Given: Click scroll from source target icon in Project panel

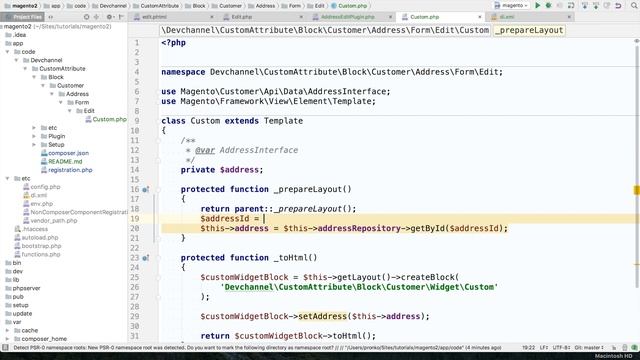Looking at the screenshot, I should tap(87, 17).
